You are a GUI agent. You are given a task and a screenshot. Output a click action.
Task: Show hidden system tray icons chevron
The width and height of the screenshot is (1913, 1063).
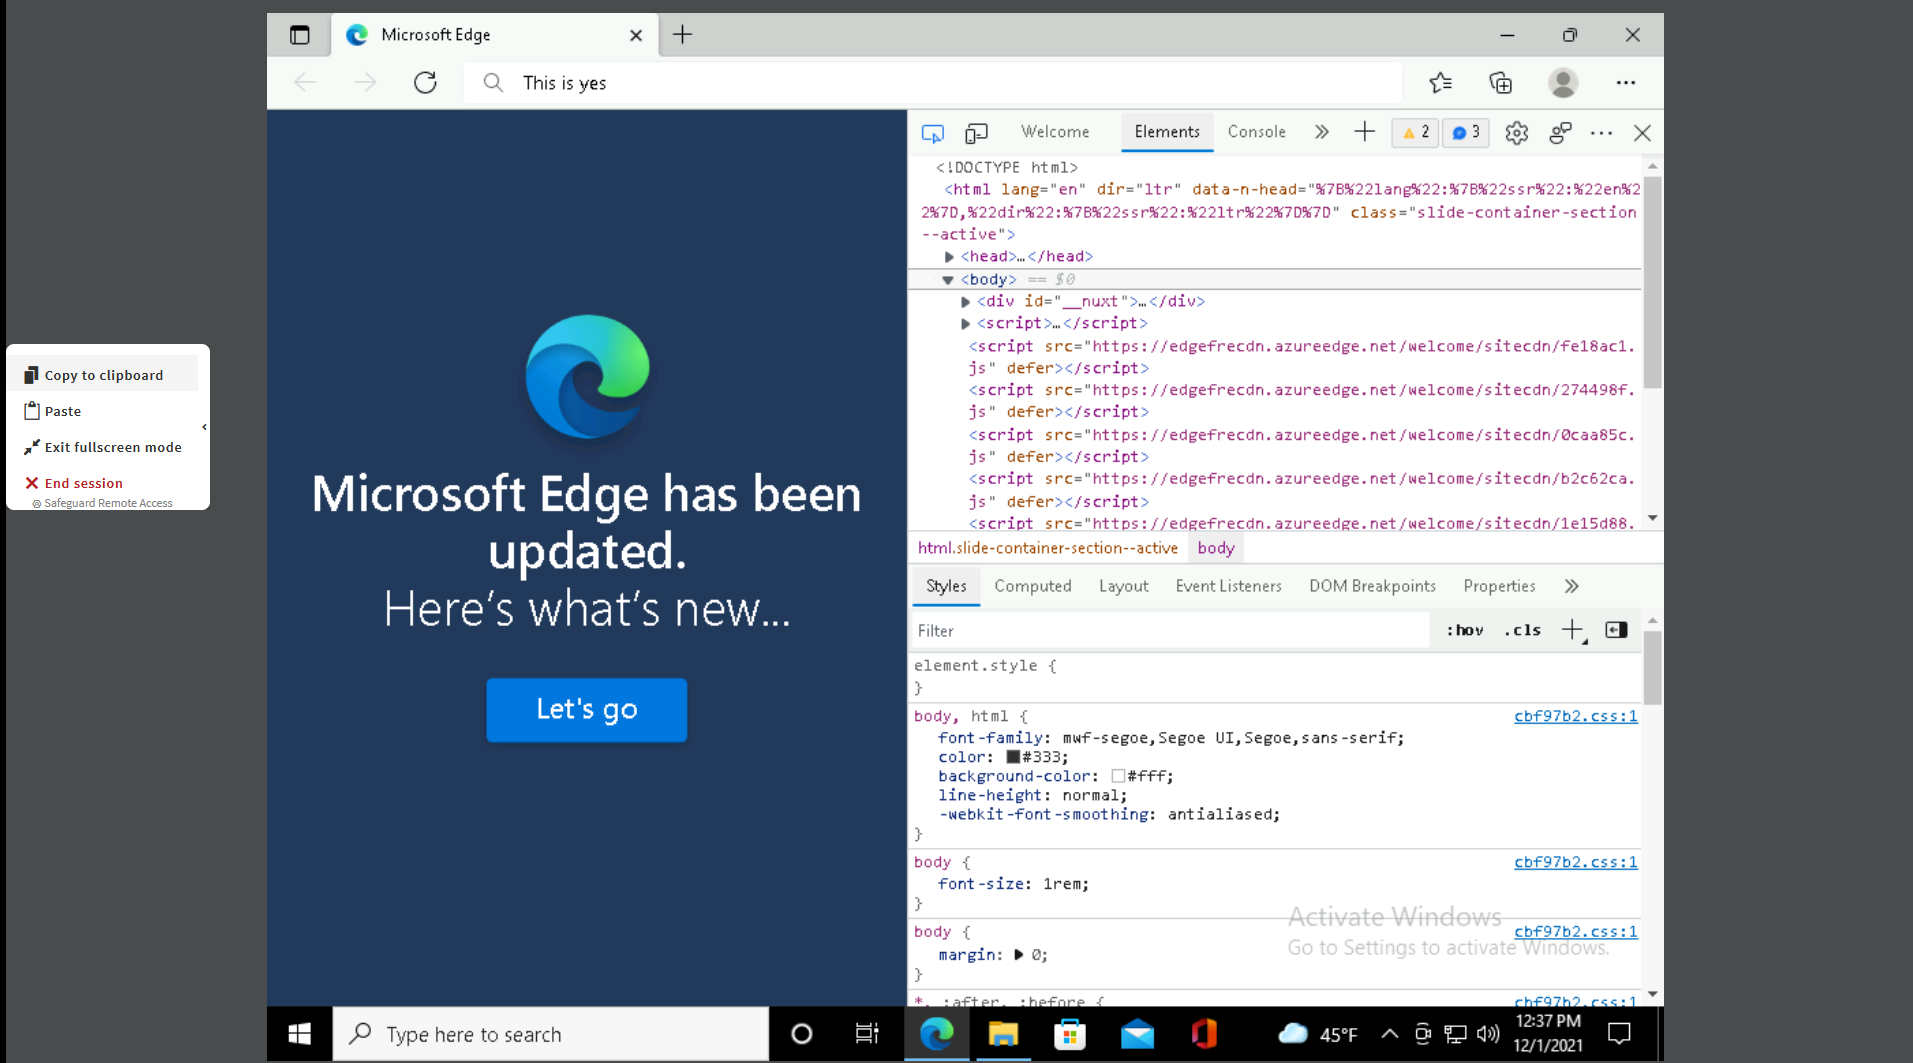(x=1389, y=1034)
